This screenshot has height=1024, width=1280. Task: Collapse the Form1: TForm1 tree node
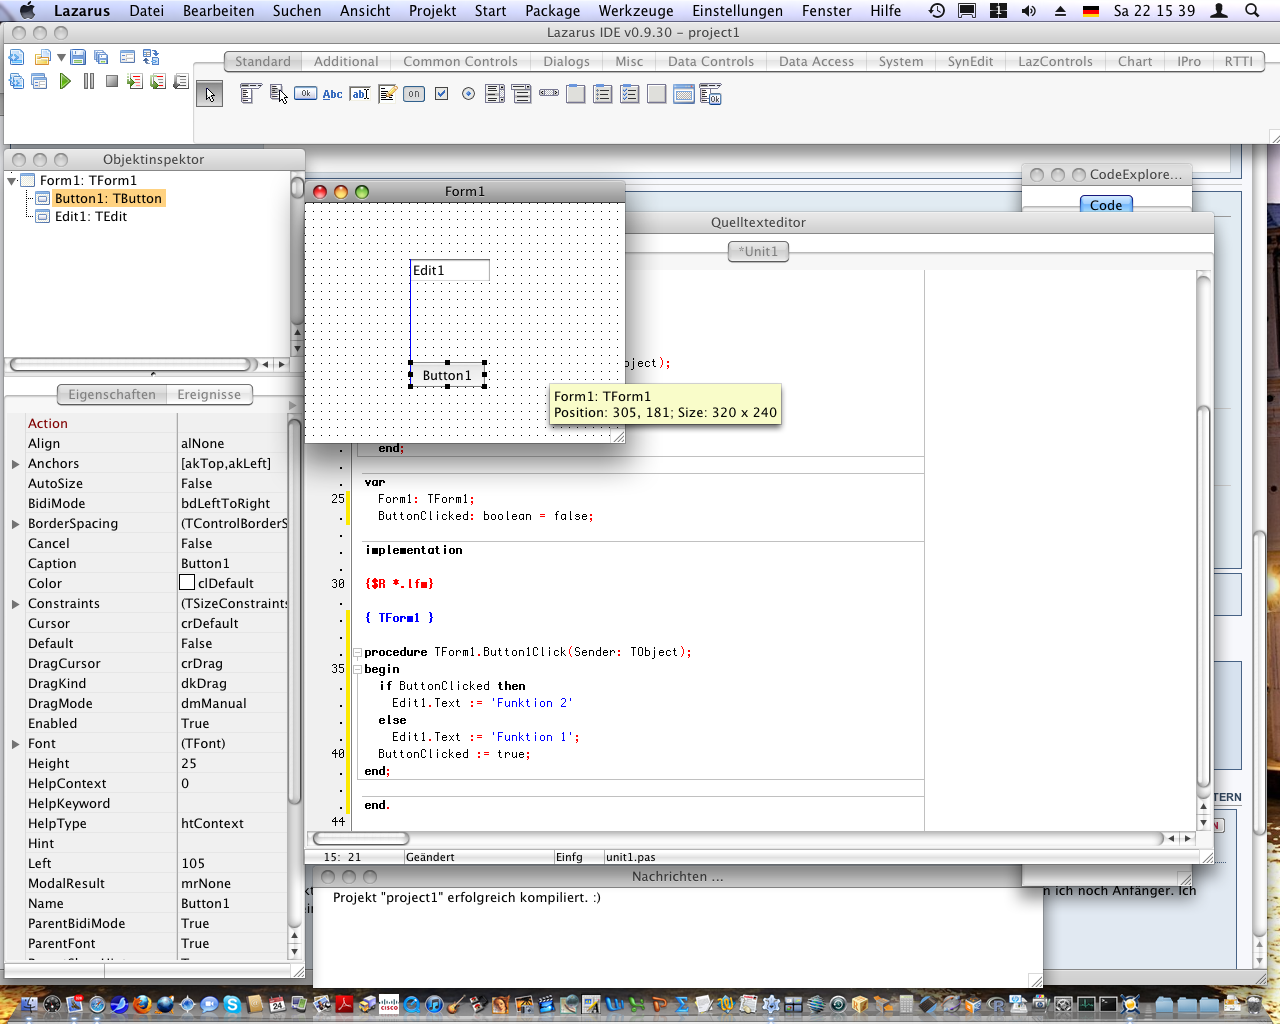(x=12, y=181)
